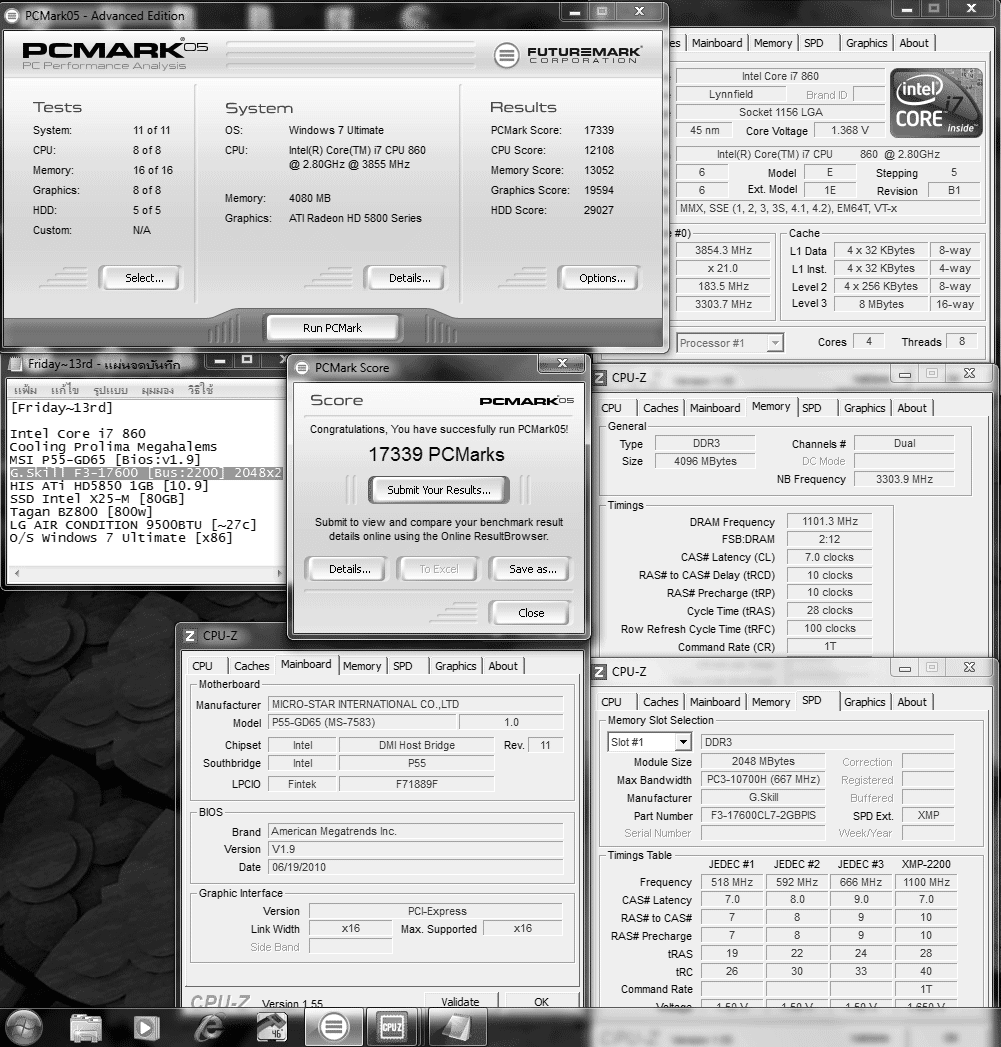Click the Notepad horizontal scrollbar right arrow

[x=280, y=574]
